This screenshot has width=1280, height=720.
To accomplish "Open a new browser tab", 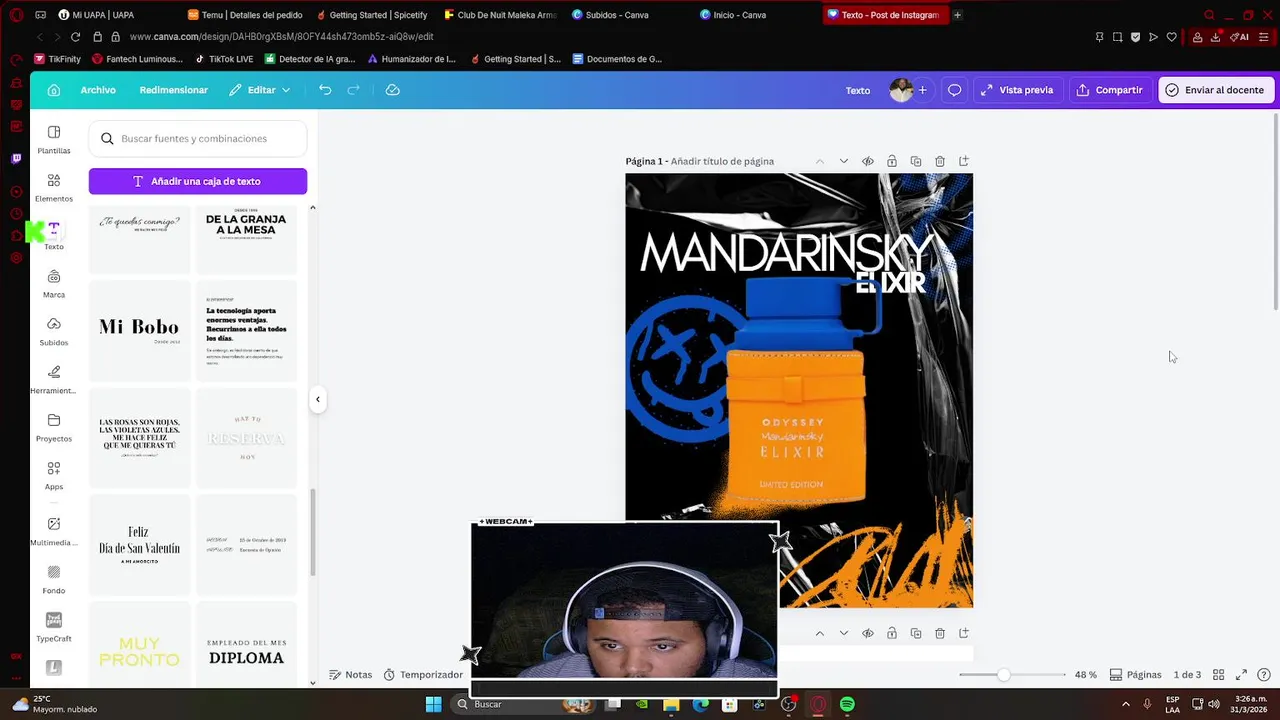I will [957, 15].
